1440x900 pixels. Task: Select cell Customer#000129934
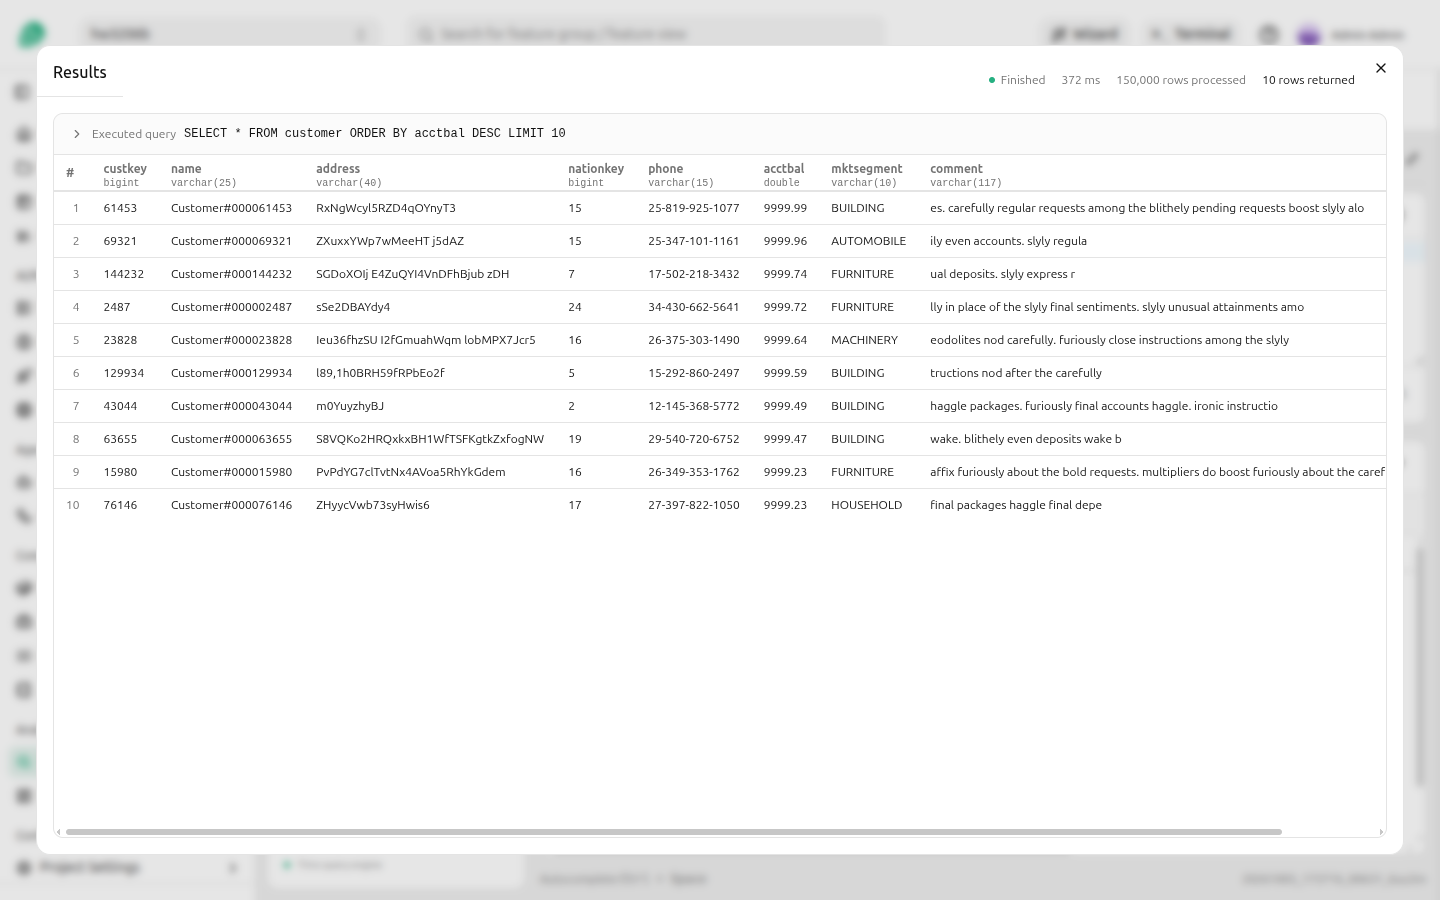[231, 373]
